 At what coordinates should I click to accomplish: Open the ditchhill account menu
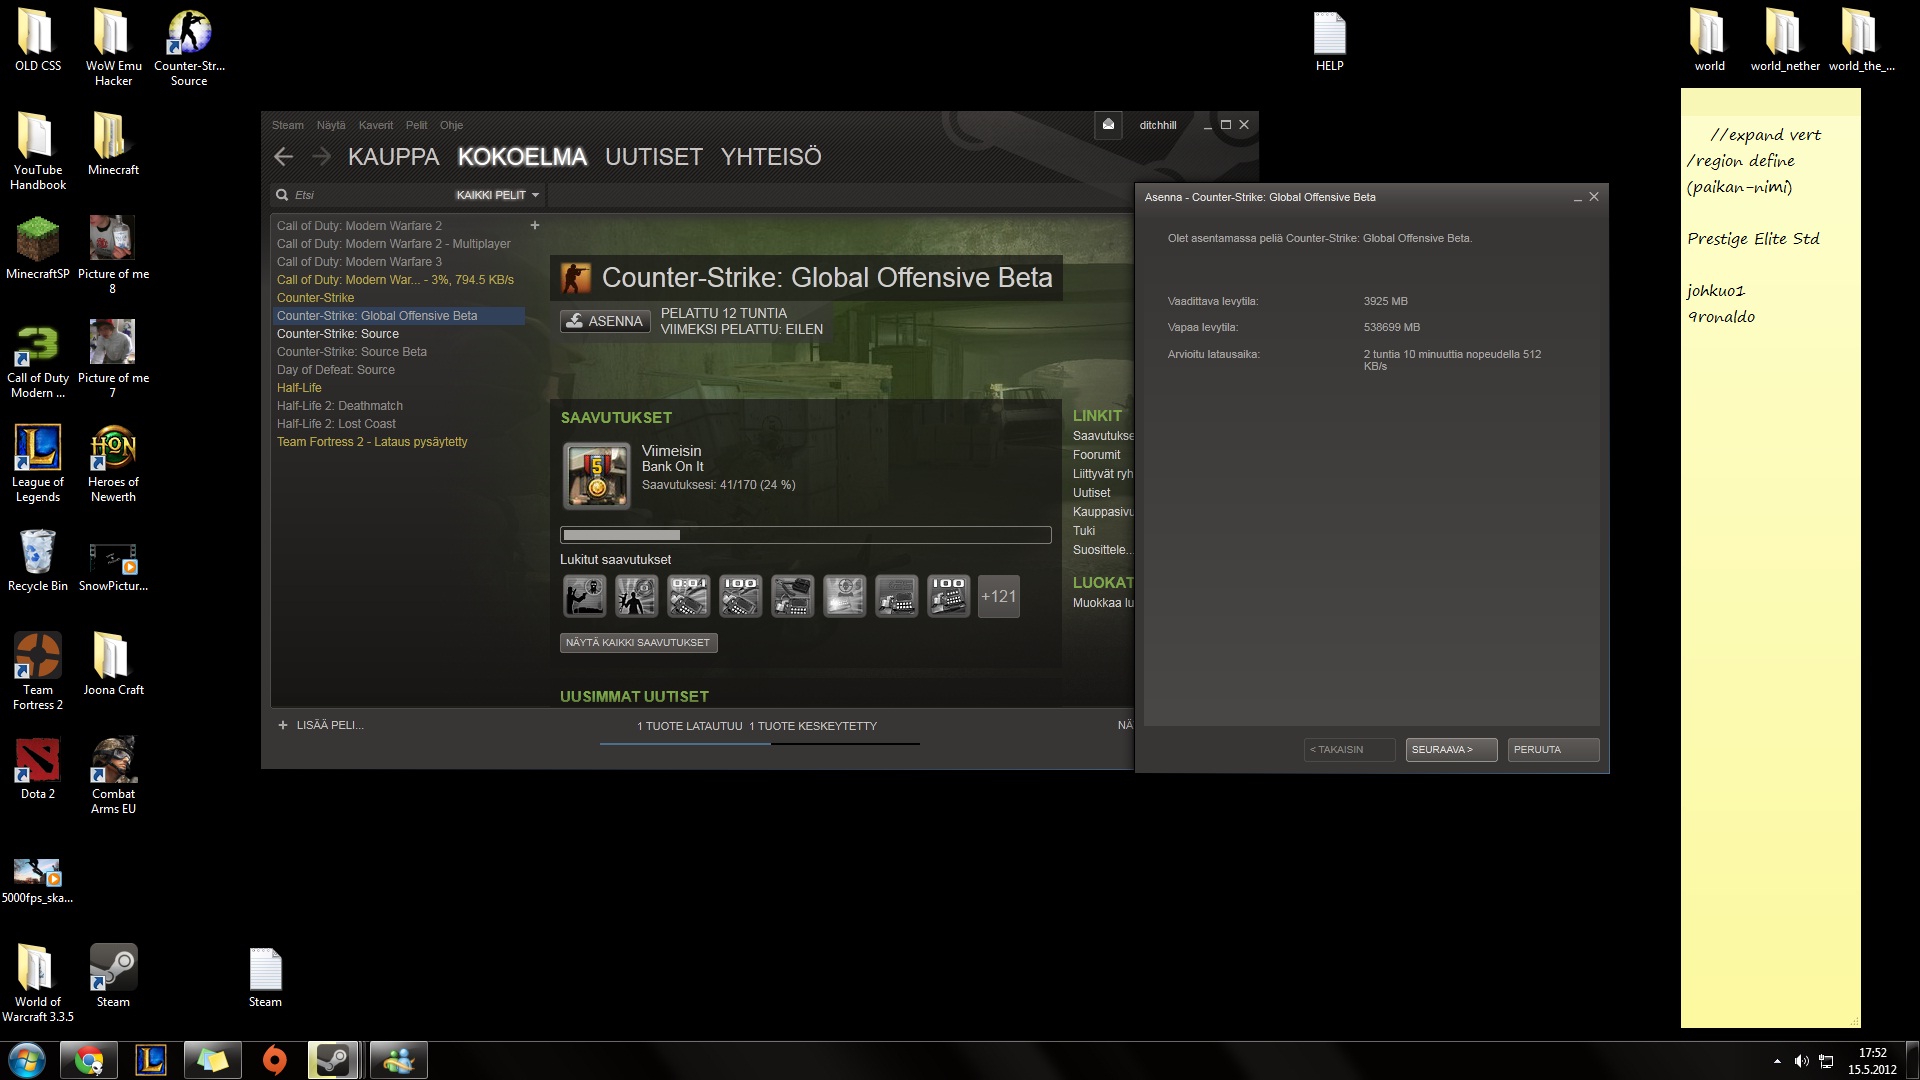pos(1157,125)
